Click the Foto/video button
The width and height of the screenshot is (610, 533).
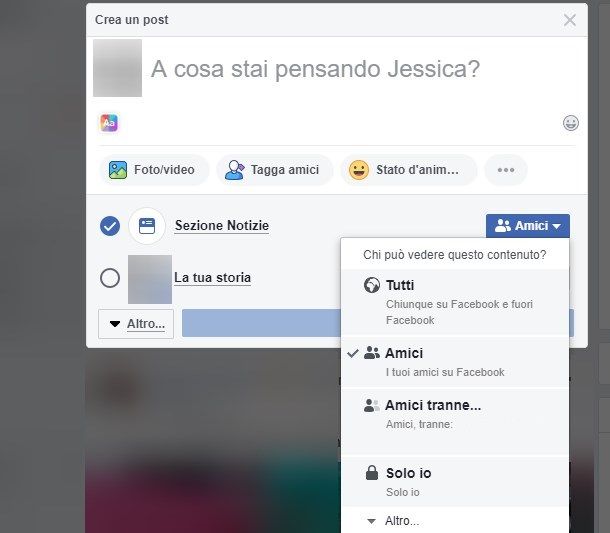[154, 170]
